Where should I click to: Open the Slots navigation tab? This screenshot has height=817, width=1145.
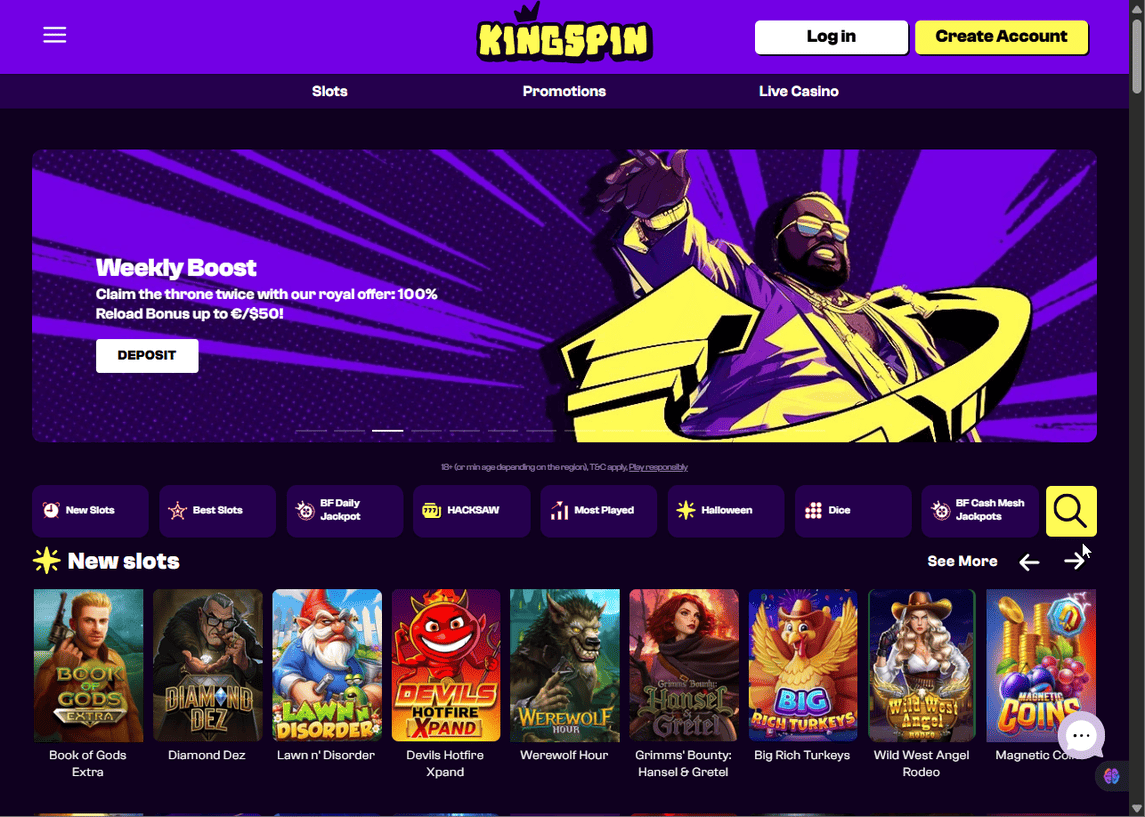329,91
